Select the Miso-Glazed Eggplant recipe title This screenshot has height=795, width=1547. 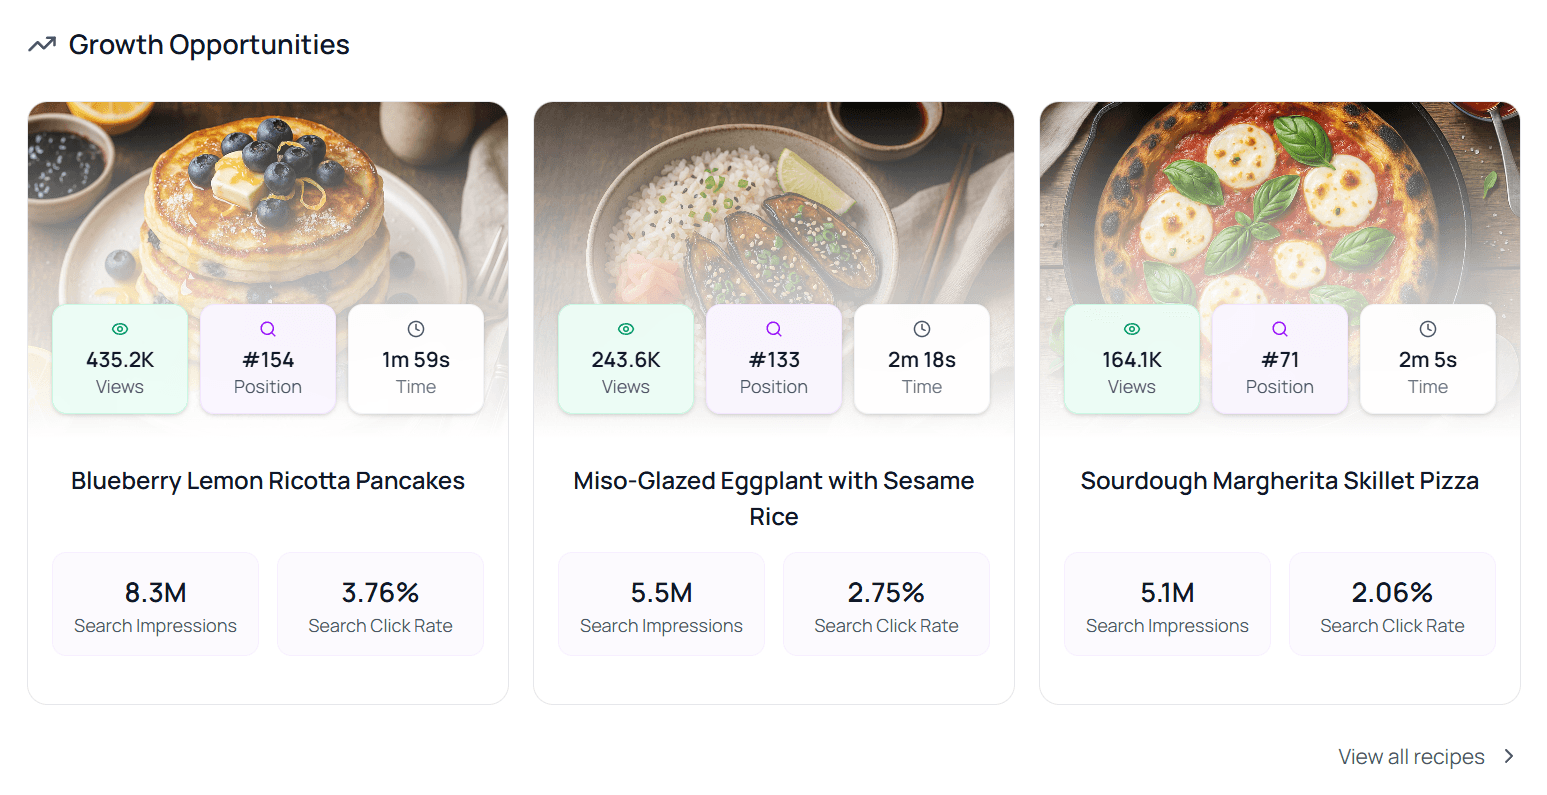point(773,498)
